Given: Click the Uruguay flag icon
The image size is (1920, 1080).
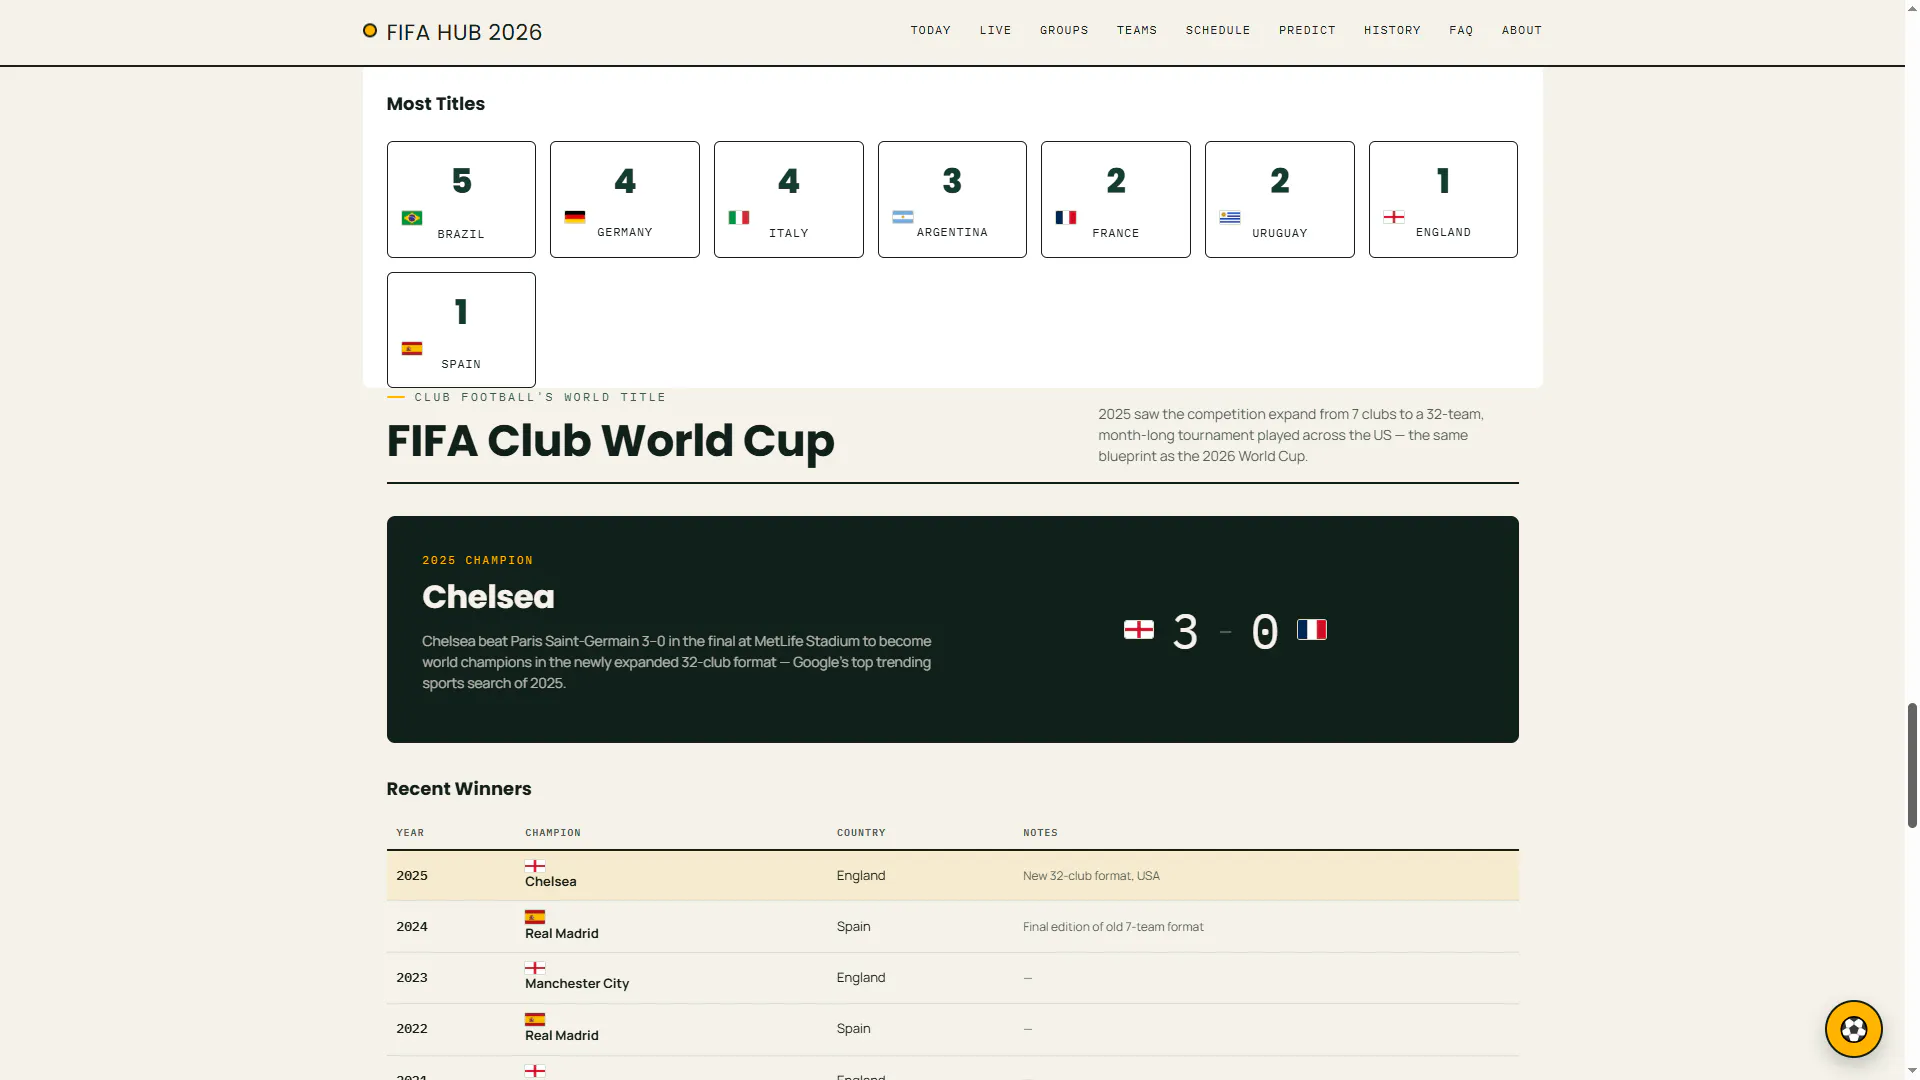Looking at the screenshot, I should tap(1230, 218).
